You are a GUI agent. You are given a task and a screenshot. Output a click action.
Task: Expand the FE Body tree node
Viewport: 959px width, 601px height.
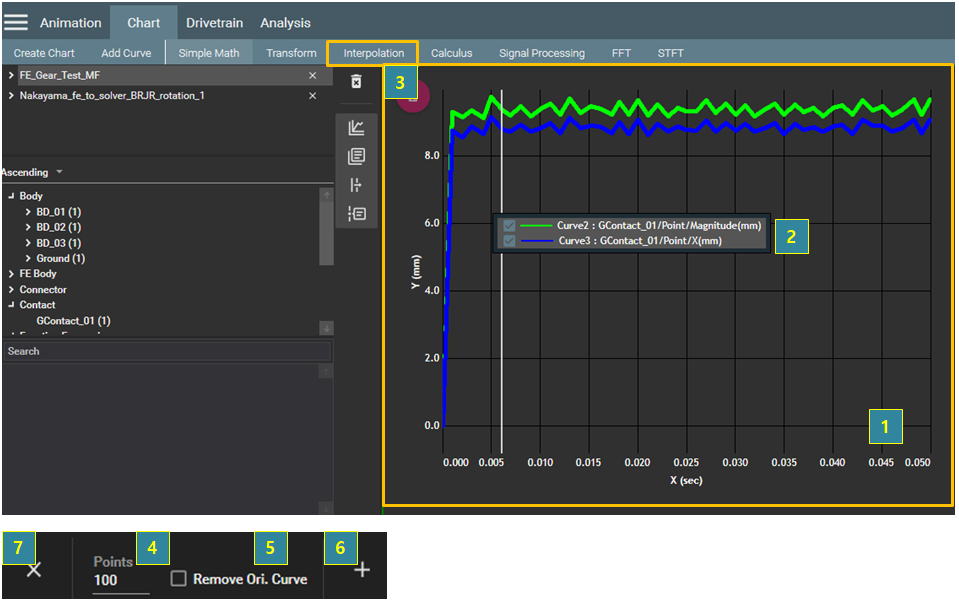pyautogui.click(x=11, y=274)
